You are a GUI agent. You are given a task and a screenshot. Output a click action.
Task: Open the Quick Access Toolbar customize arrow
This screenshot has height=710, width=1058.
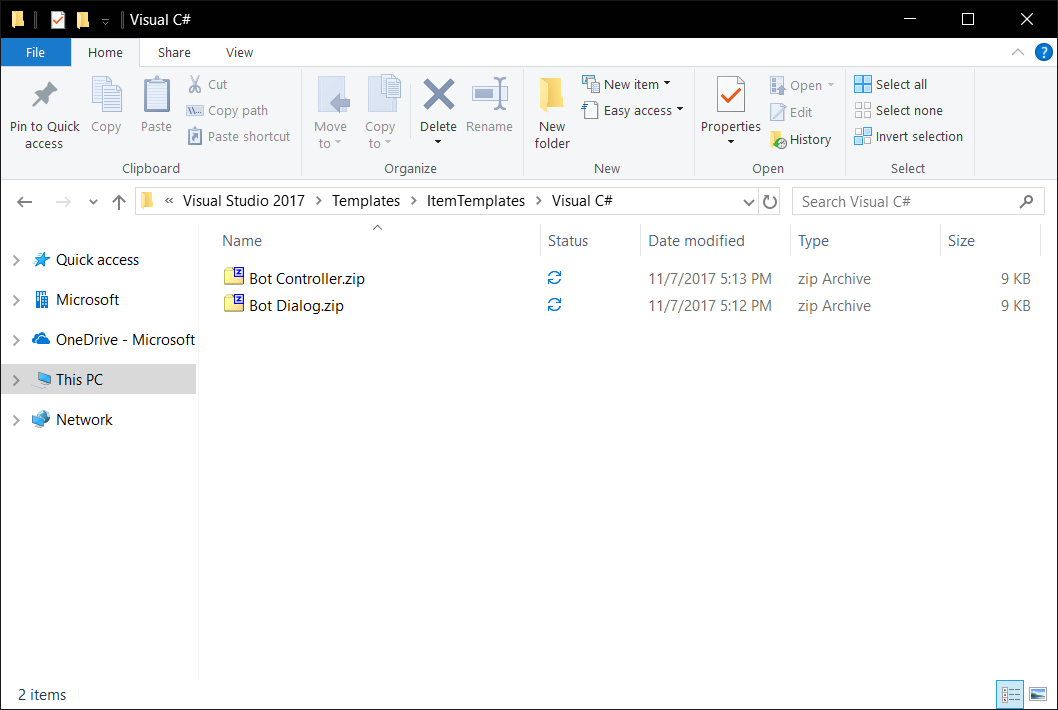pos(105,21)
